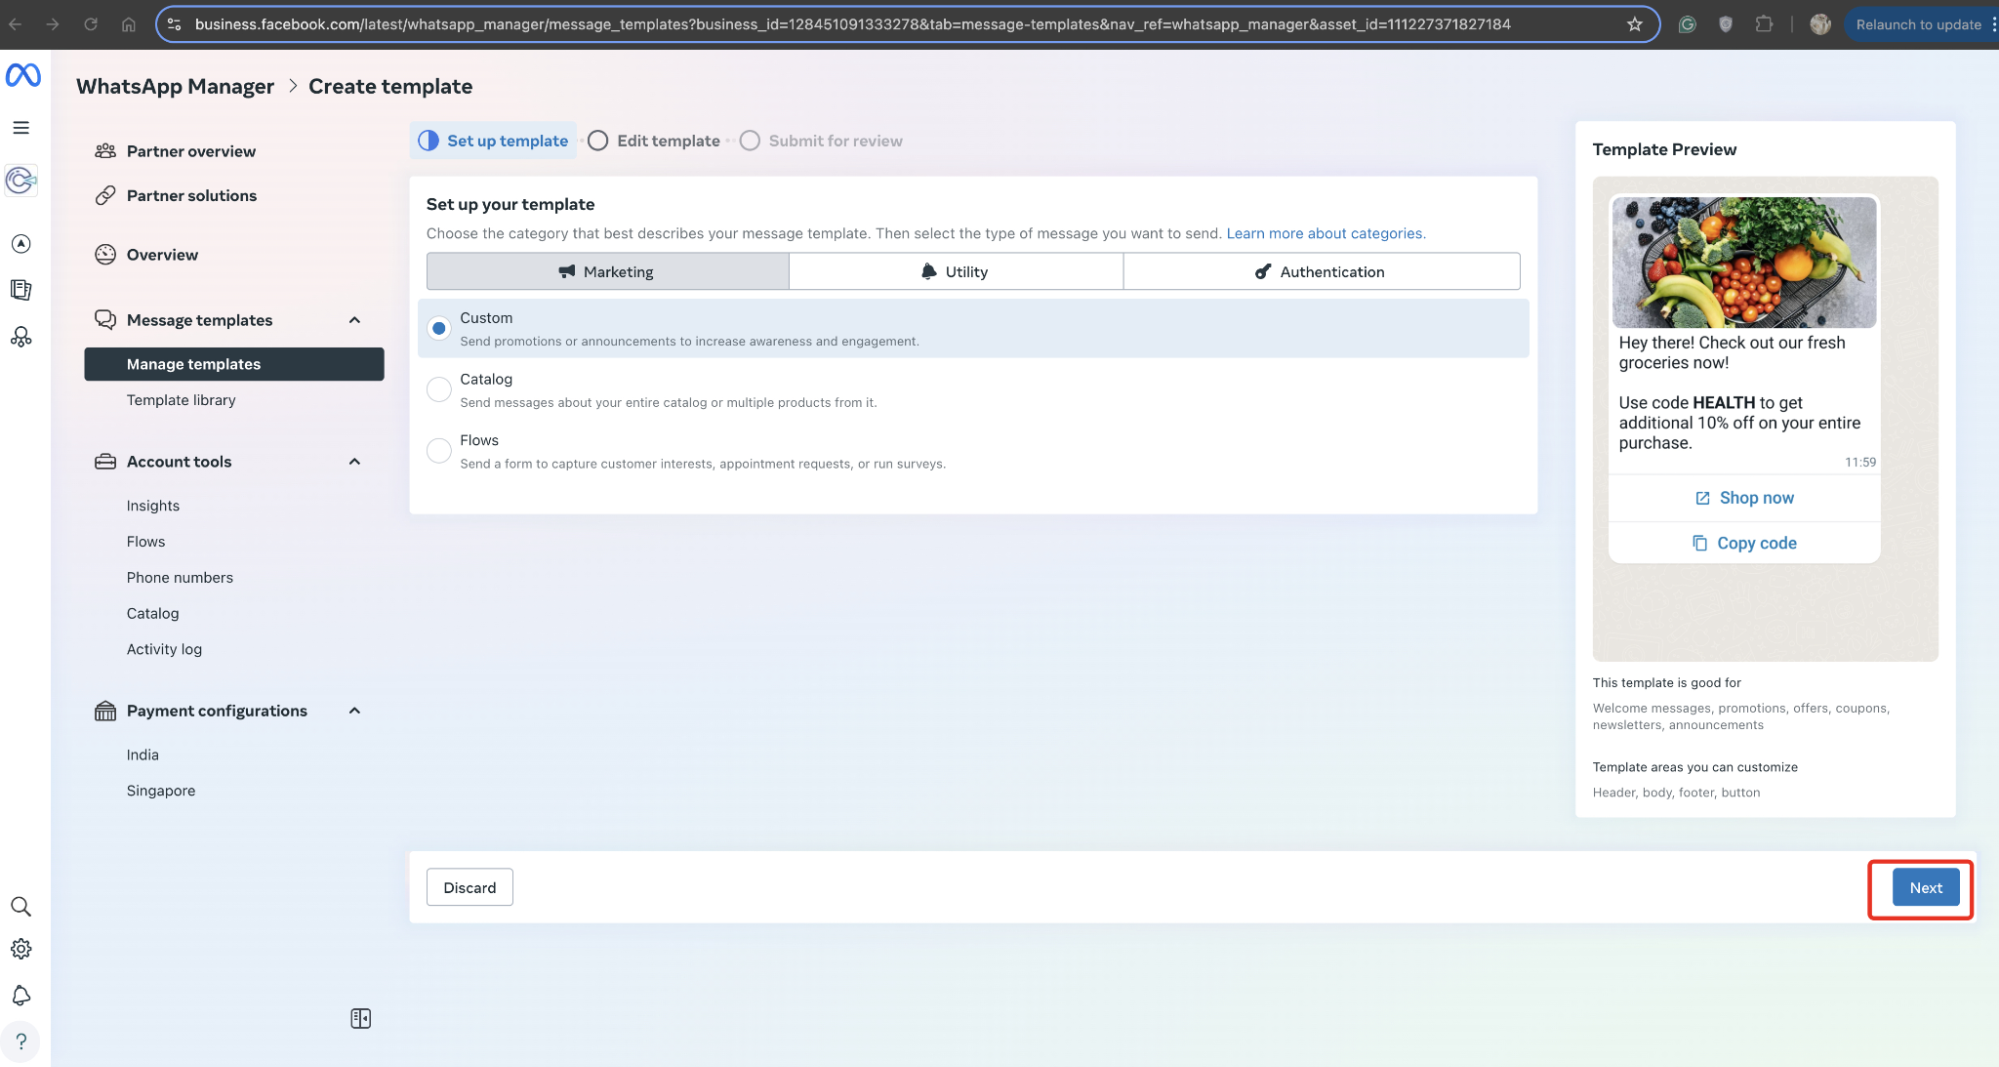
Task: Click the browser address bar URL
Action: pyautogui.click(x=852, y=24)
